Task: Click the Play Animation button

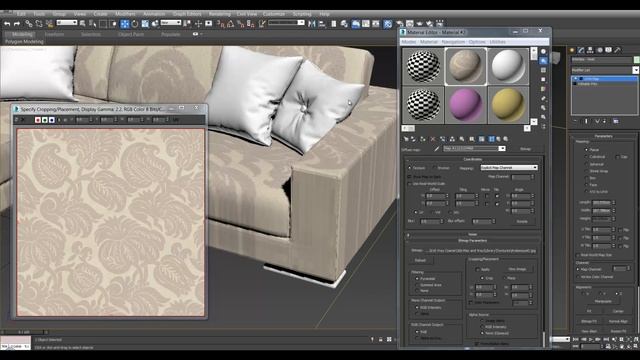Action: pos(591,339)
